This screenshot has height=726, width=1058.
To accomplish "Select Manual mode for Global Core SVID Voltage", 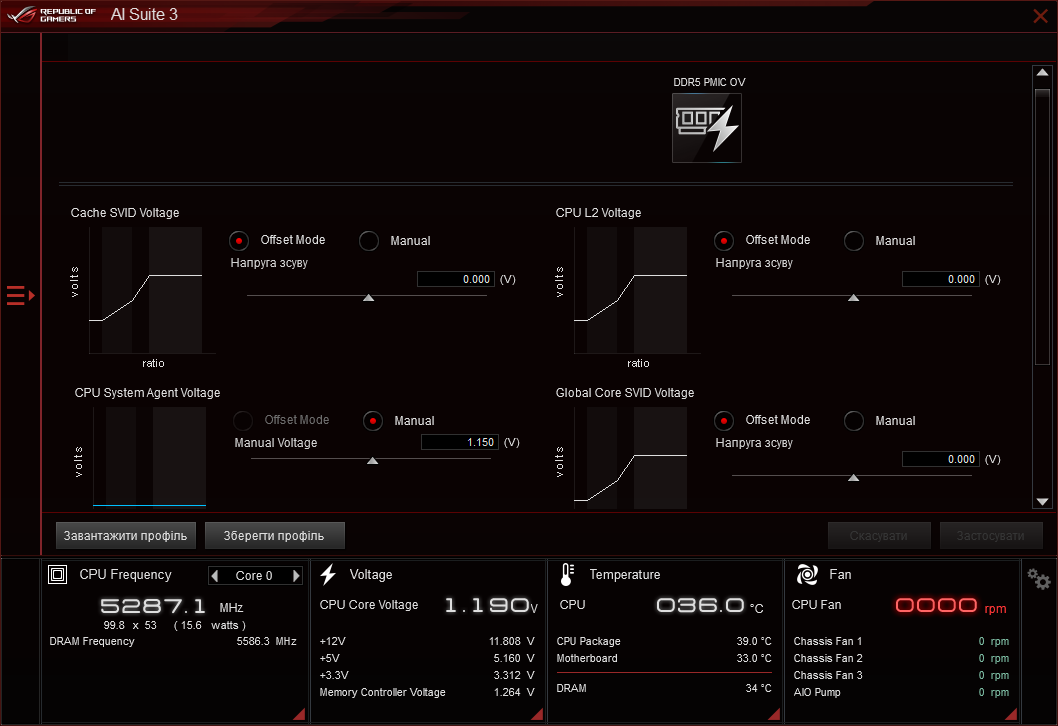I will pos(853,420).
